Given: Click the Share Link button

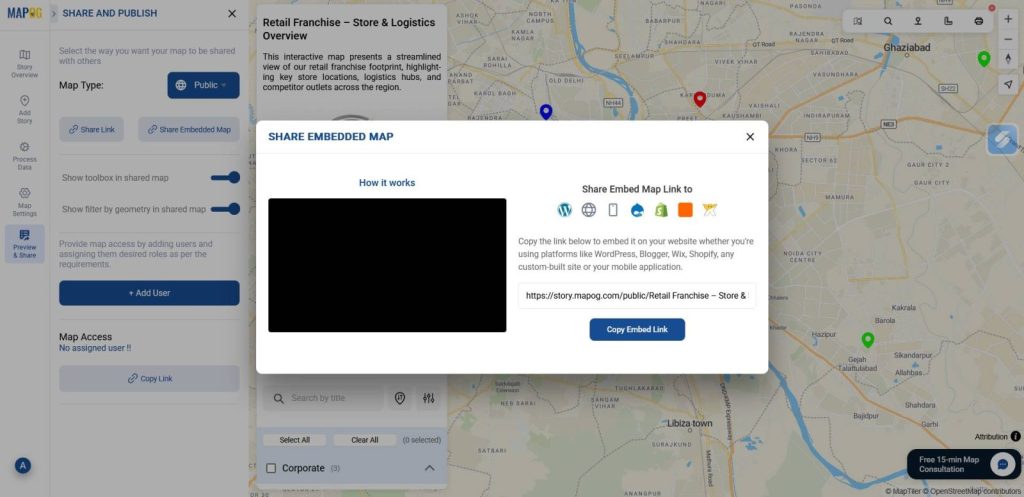Looking at the screenshot, I should click(x=91, y=129).
